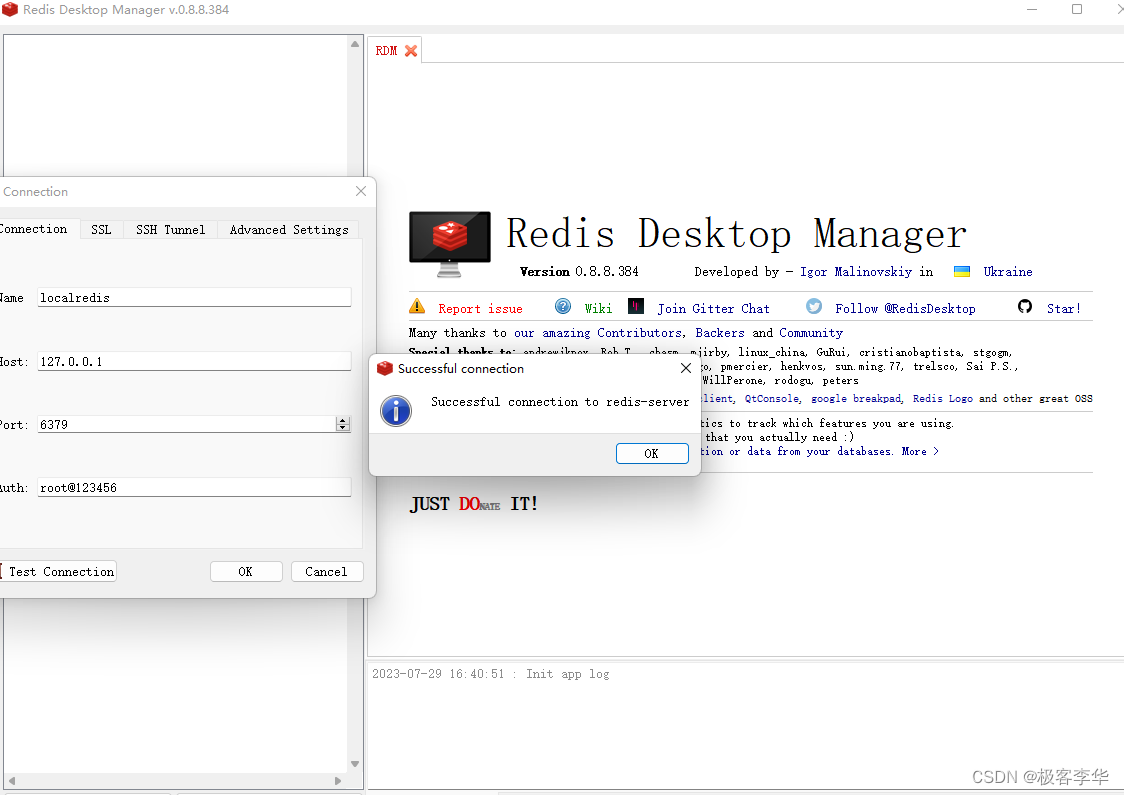1124x795 pixels.
Task: Click the Wiki question mark icon
Action: point(563,307)
